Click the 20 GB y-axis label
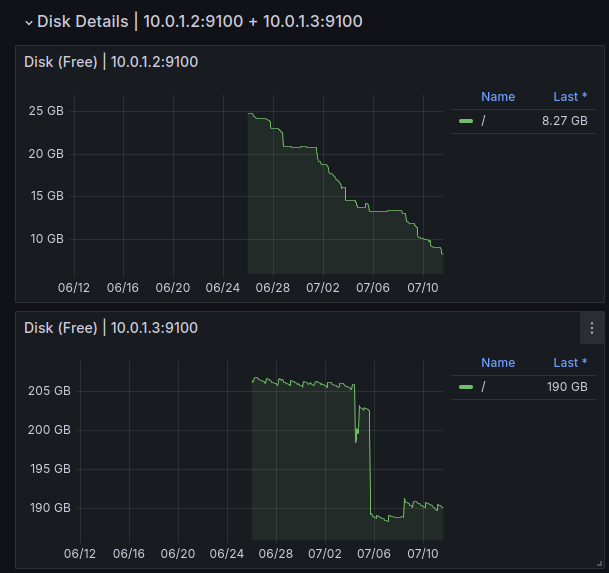This screenshot has width=609, height=573. (x=46, y=154)
